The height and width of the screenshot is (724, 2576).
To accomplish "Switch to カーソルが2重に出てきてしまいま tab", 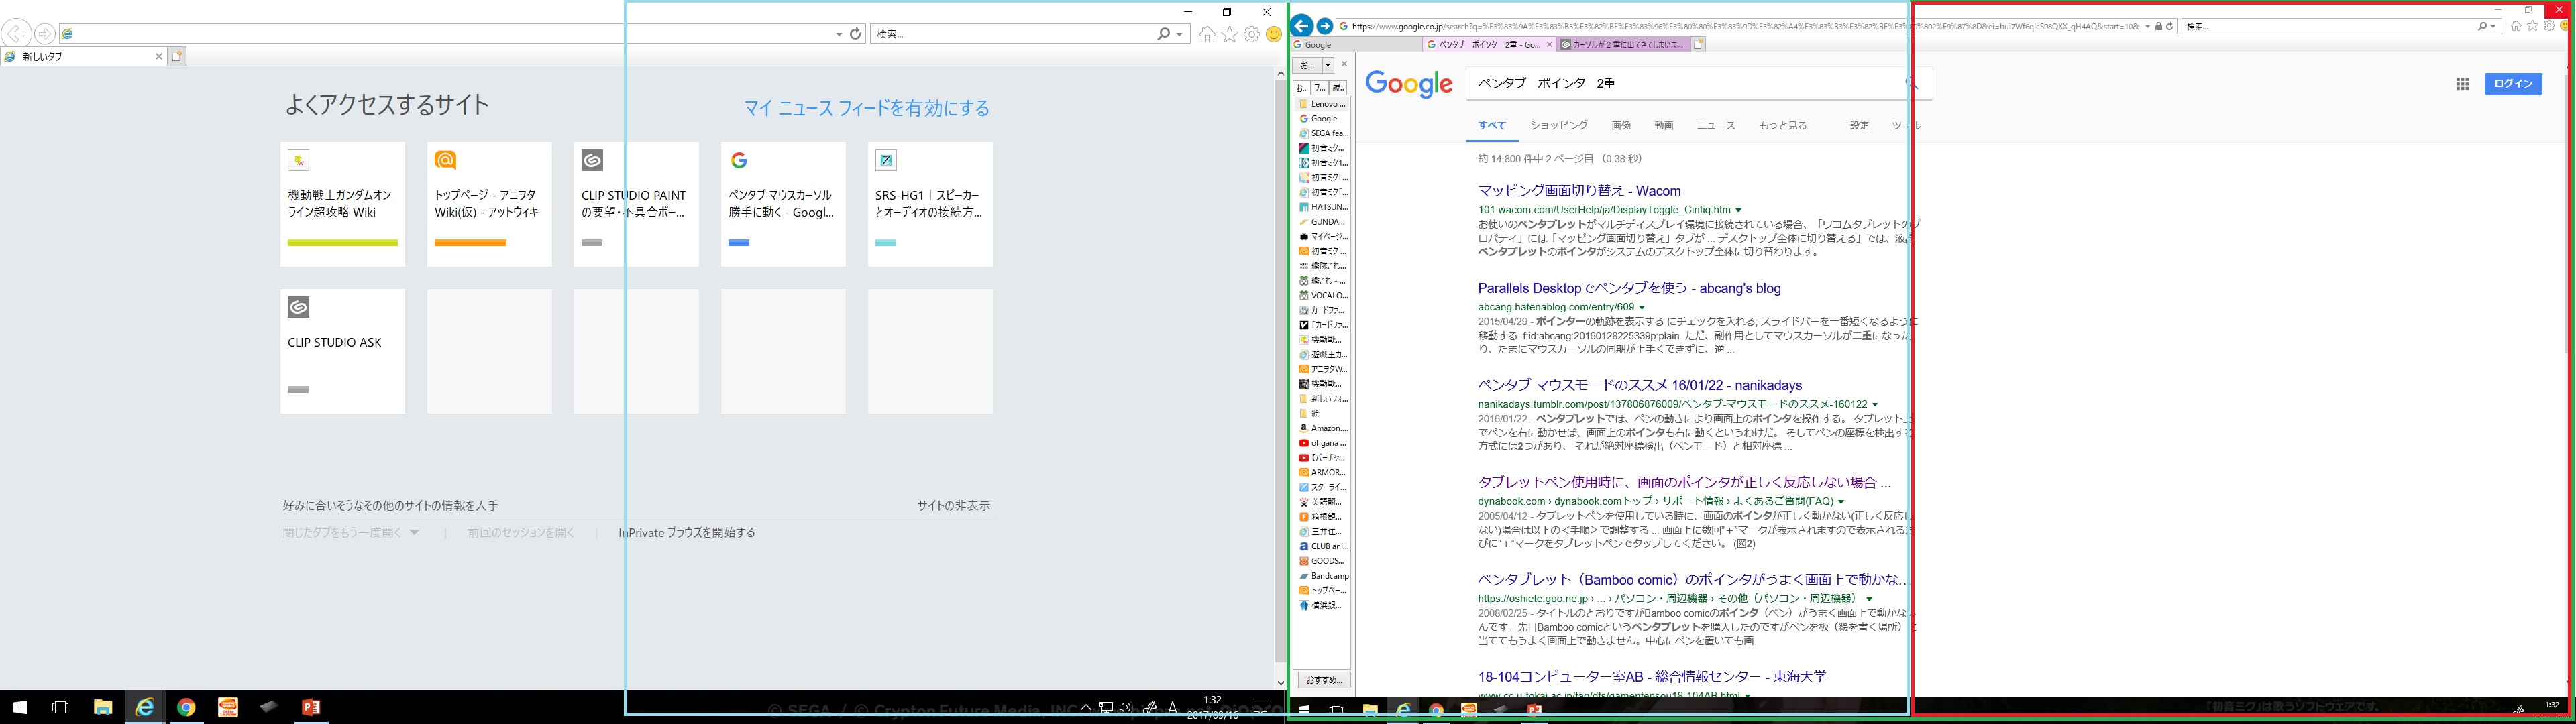I will (x=1624, y=45).
